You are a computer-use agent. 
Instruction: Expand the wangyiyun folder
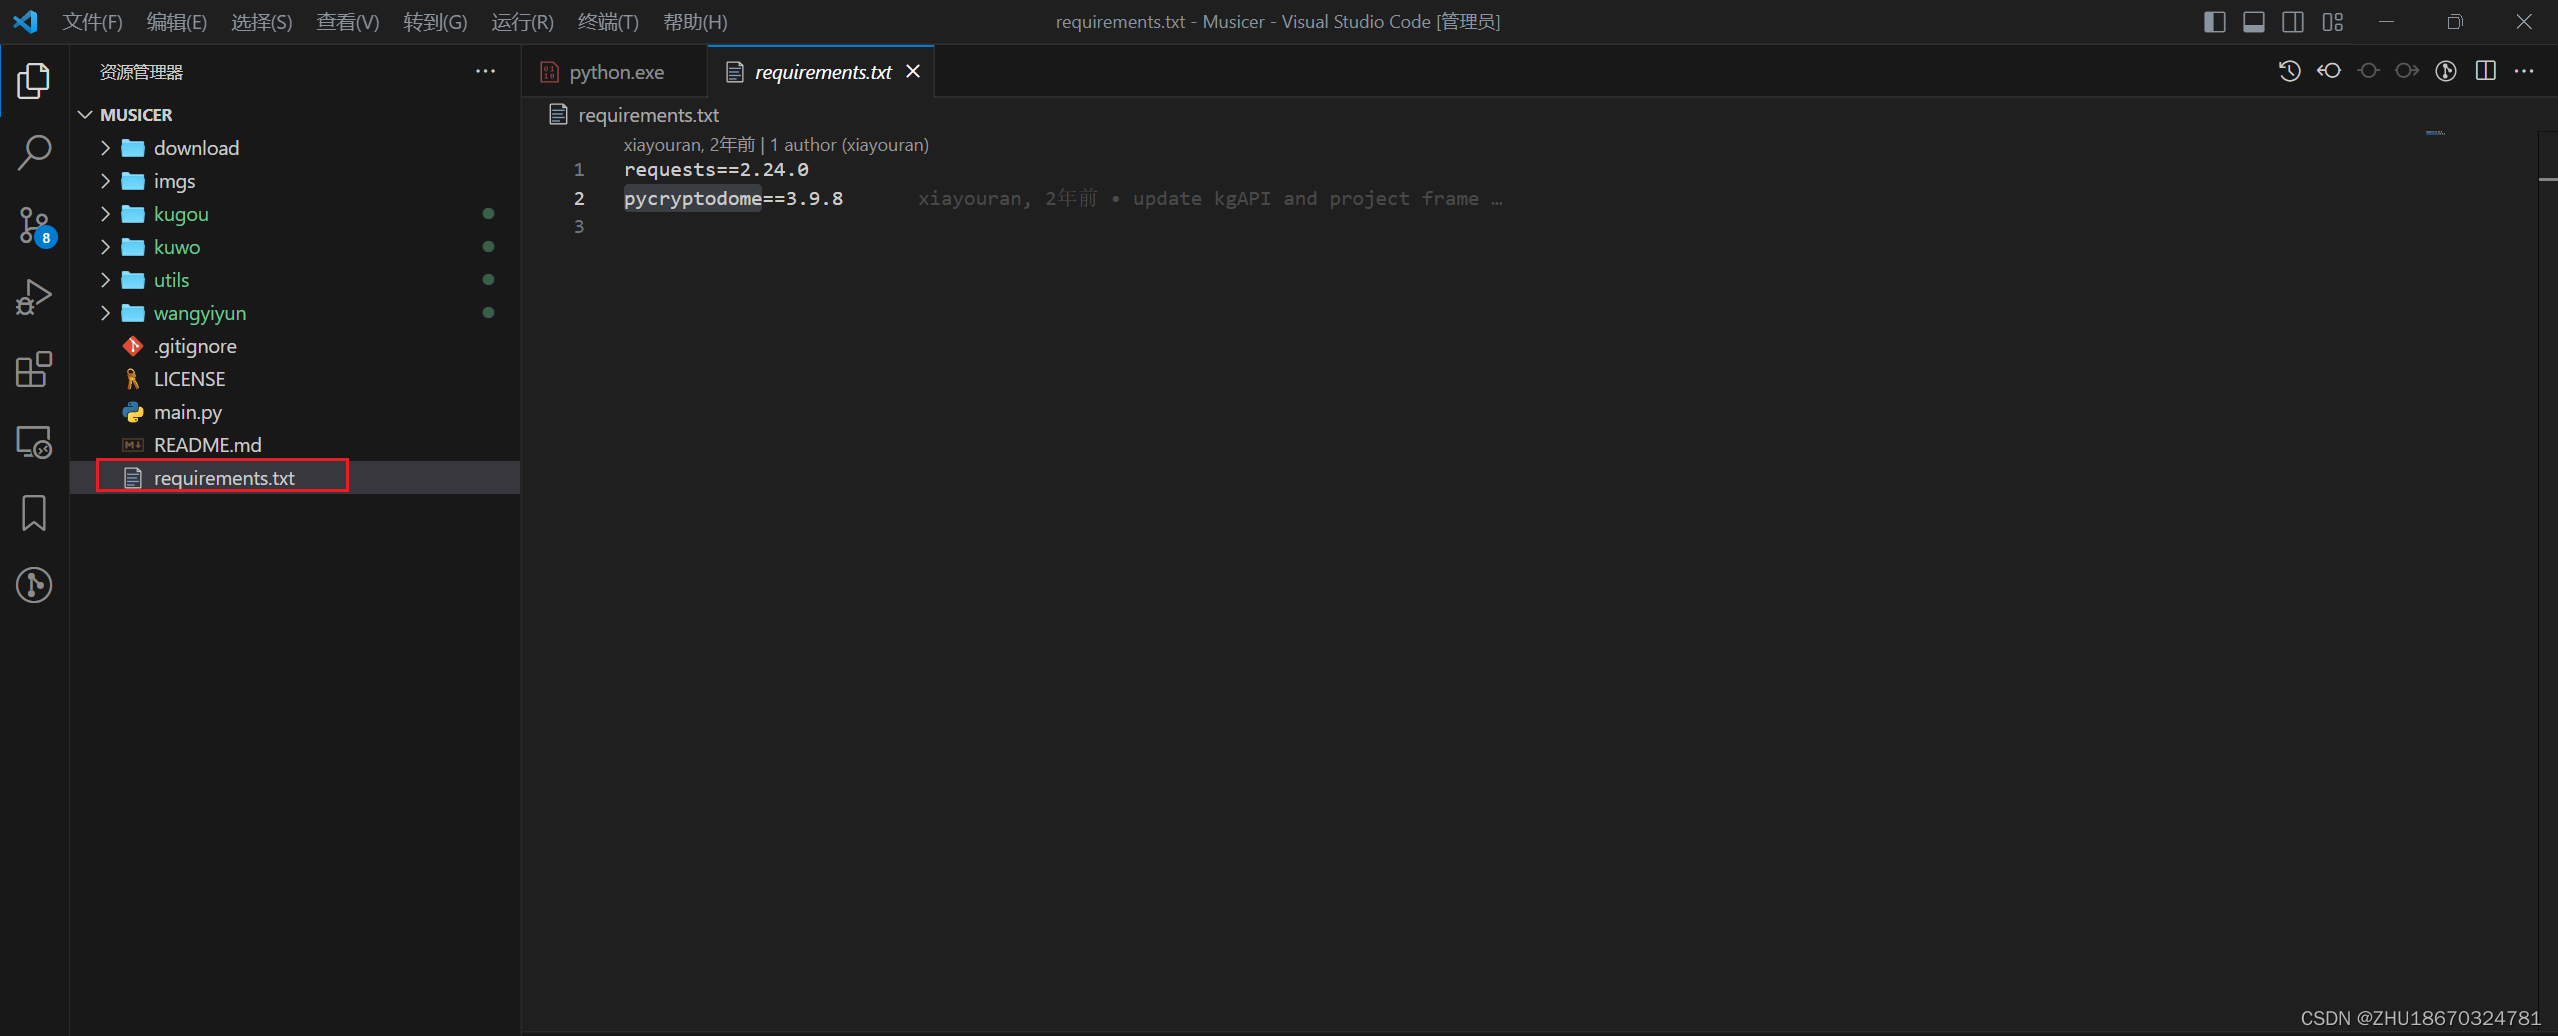coord(105,313)
